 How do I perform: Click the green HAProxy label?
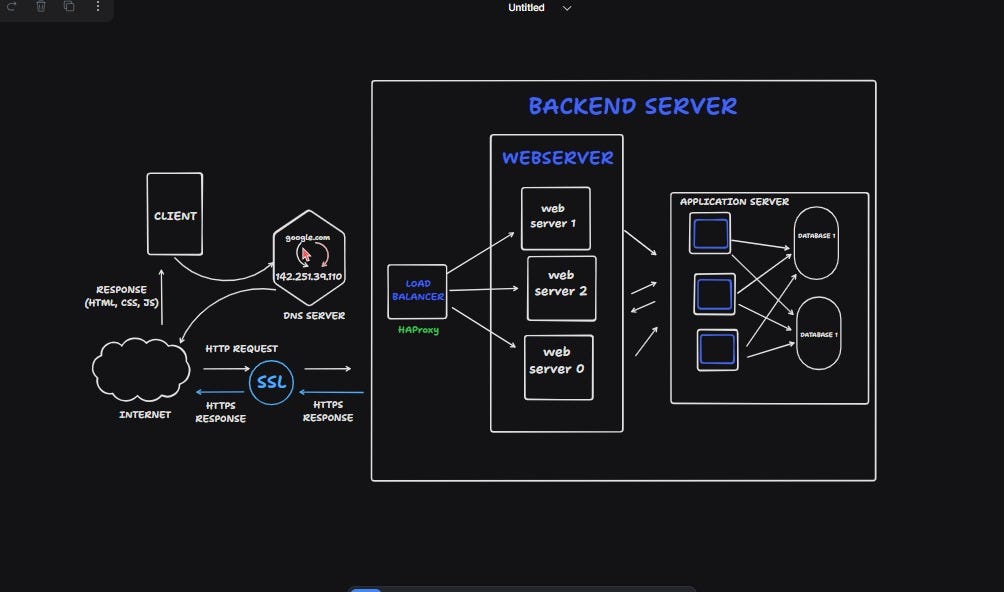[x=419, y=329]
